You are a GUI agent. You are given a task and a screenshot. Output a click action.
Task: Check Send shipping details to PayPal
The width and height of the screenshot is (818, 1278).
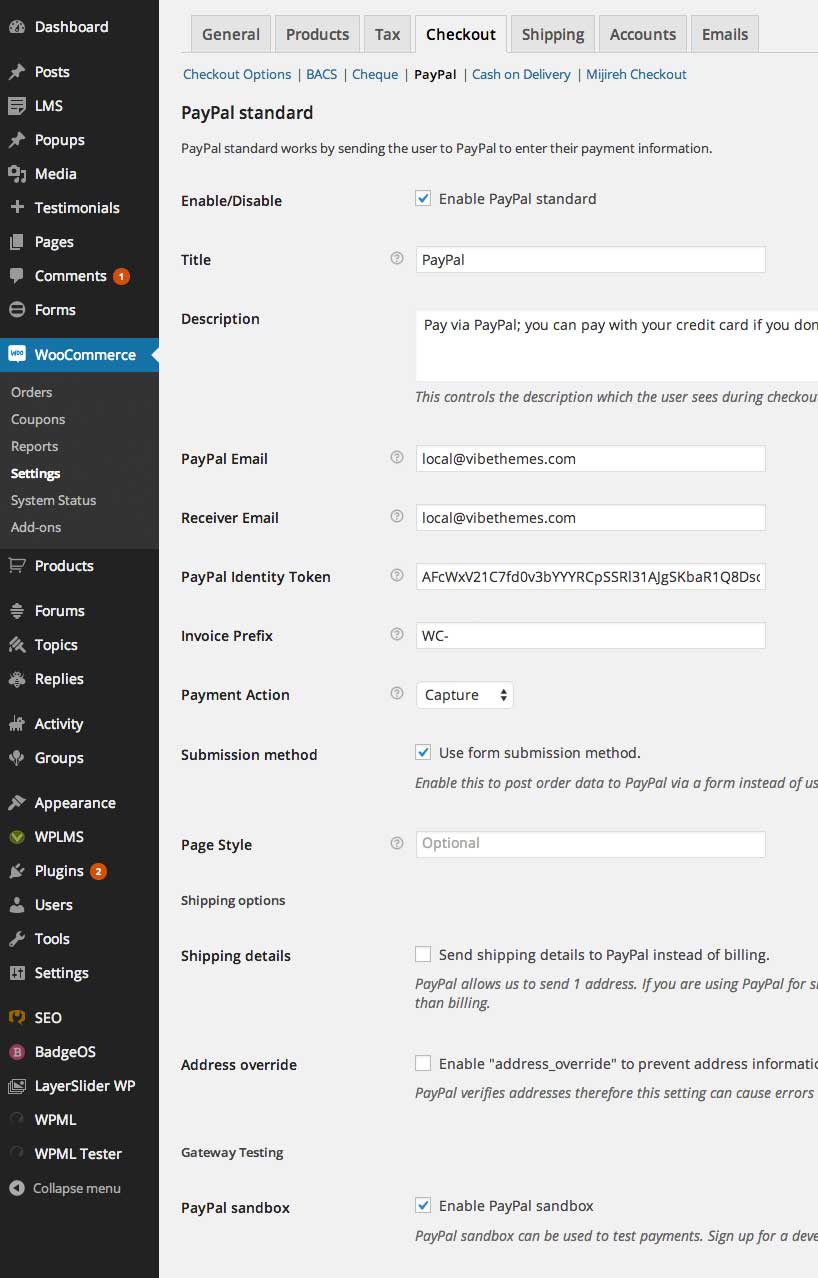423,955
